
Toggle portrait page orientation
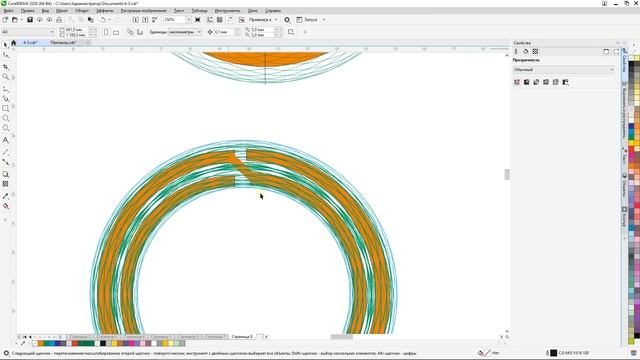pyautogui.click(x=106, y=32)
